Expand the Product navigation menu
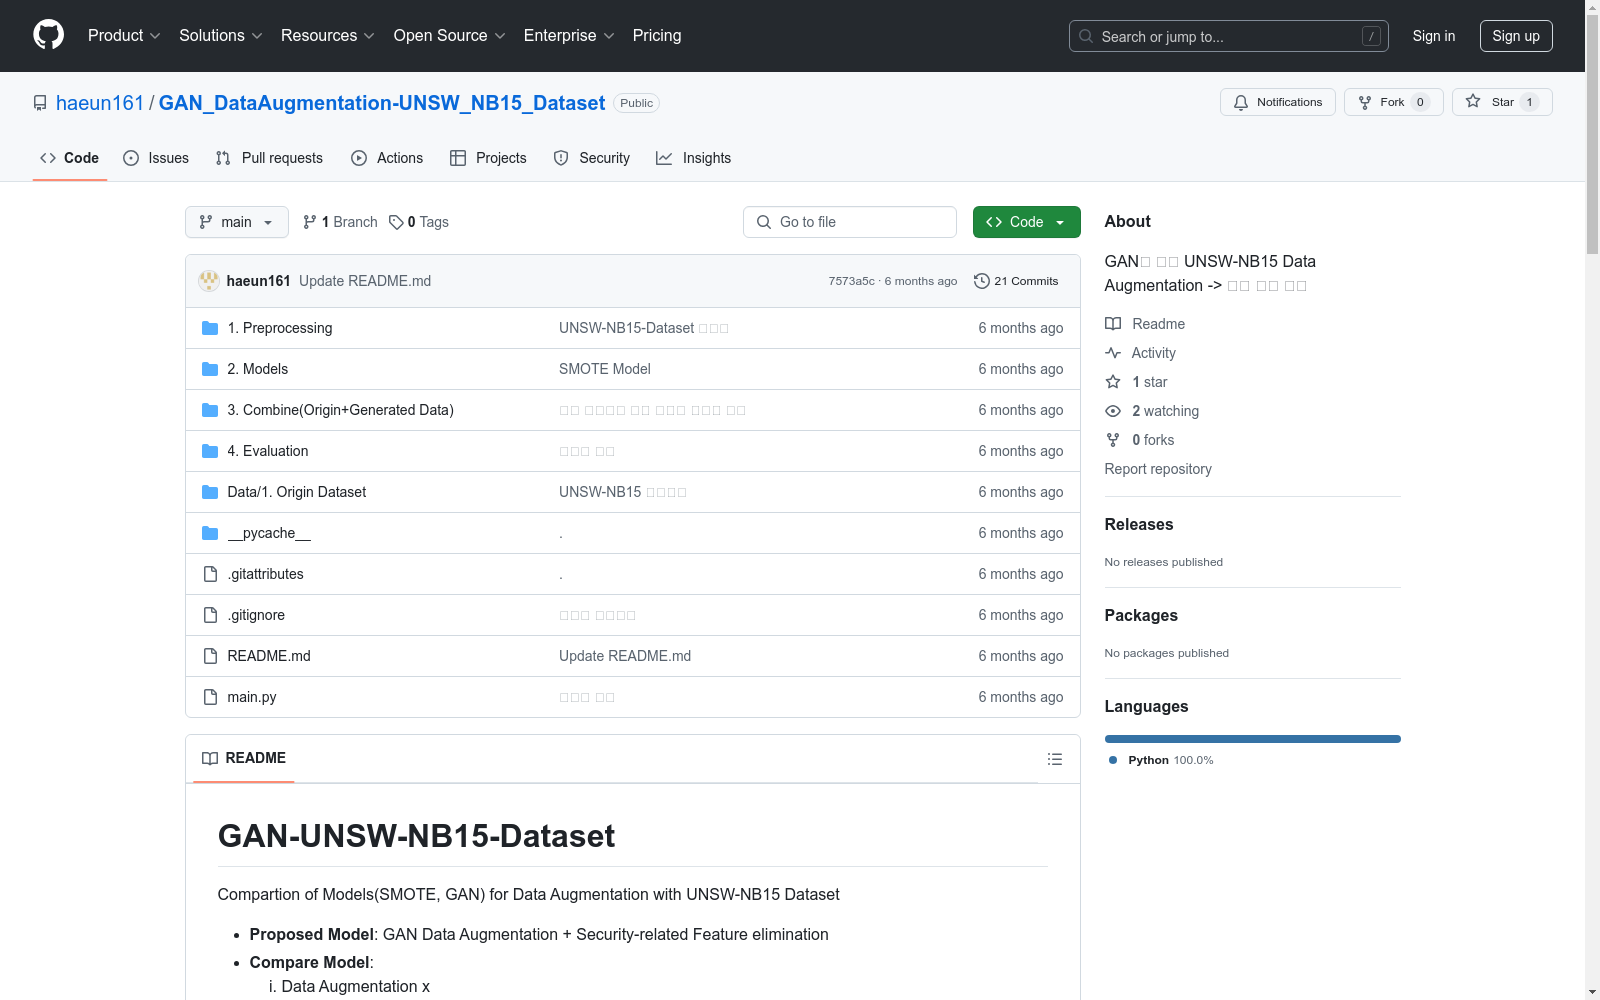Image resolution: width=1600 pixels, height=1000 pixels. pos(124,36)
